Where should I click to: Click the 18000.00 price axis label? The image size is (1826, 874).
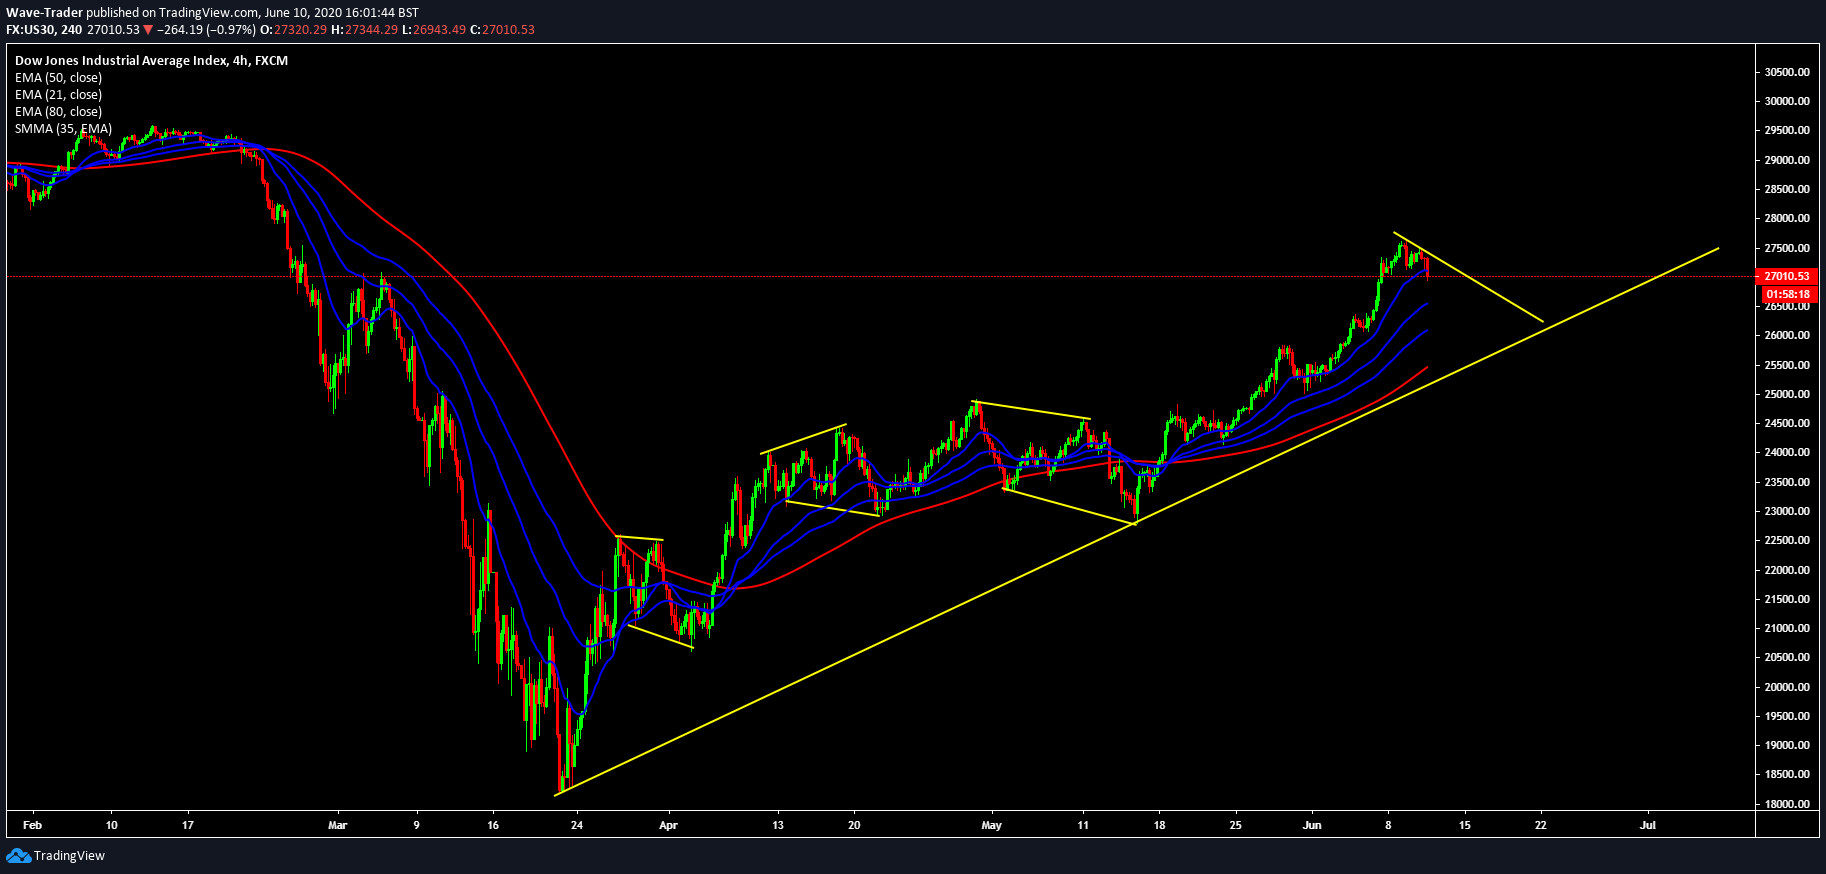coord(1787,804)
